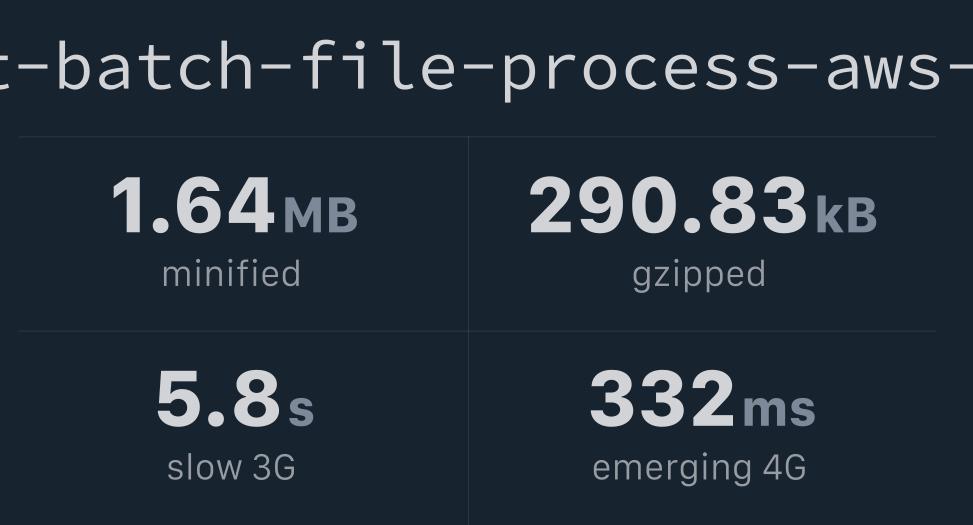Click the "3G" text under 5.8 s

(x=273, y=467)
